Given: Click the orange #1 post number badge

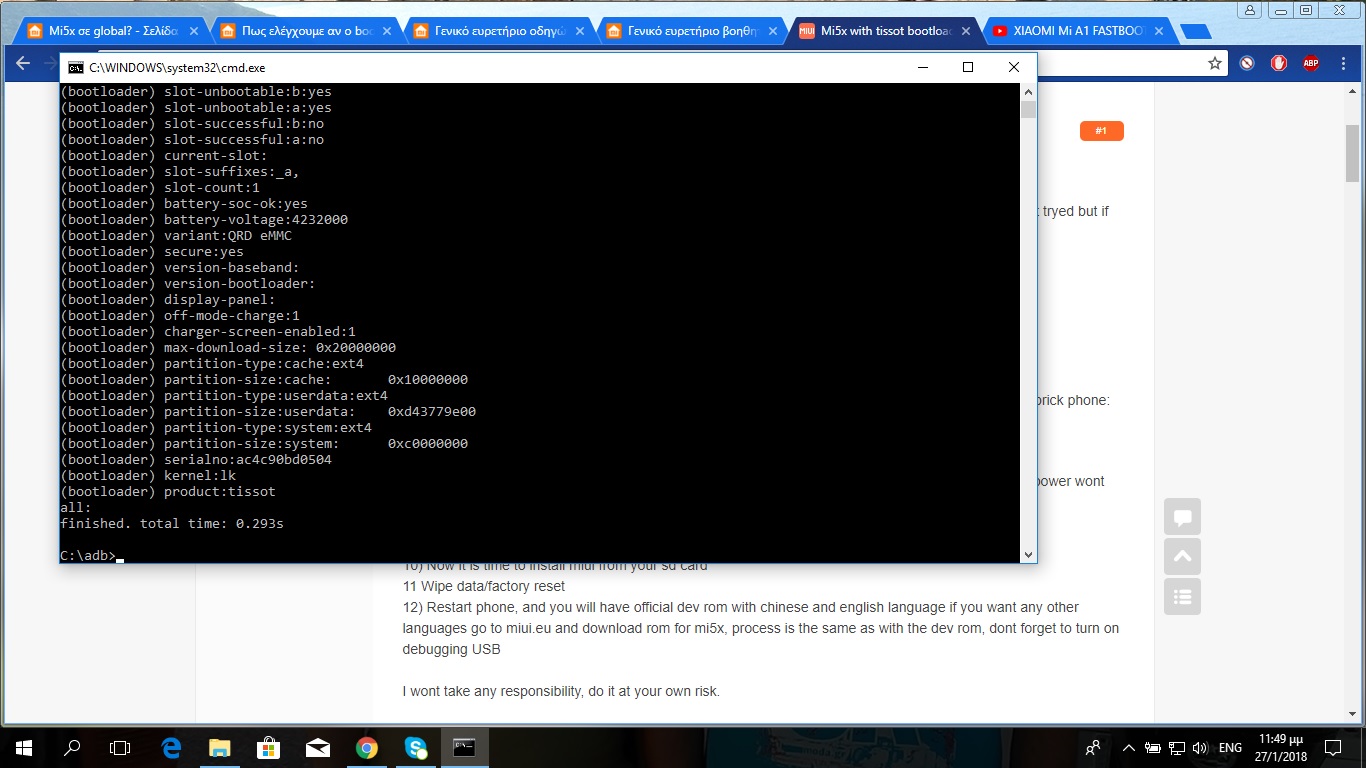Looking at the screenshot, I should pyautogui.click(x=1101, y=131).
